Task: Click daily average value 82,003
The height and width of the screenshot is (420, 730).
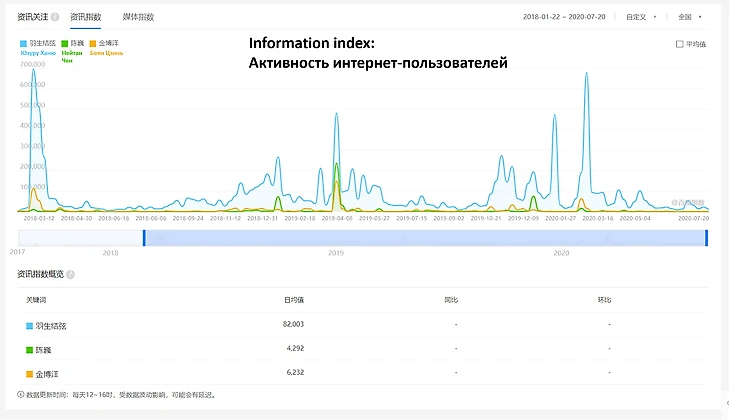Action: [x=293, y=324]
